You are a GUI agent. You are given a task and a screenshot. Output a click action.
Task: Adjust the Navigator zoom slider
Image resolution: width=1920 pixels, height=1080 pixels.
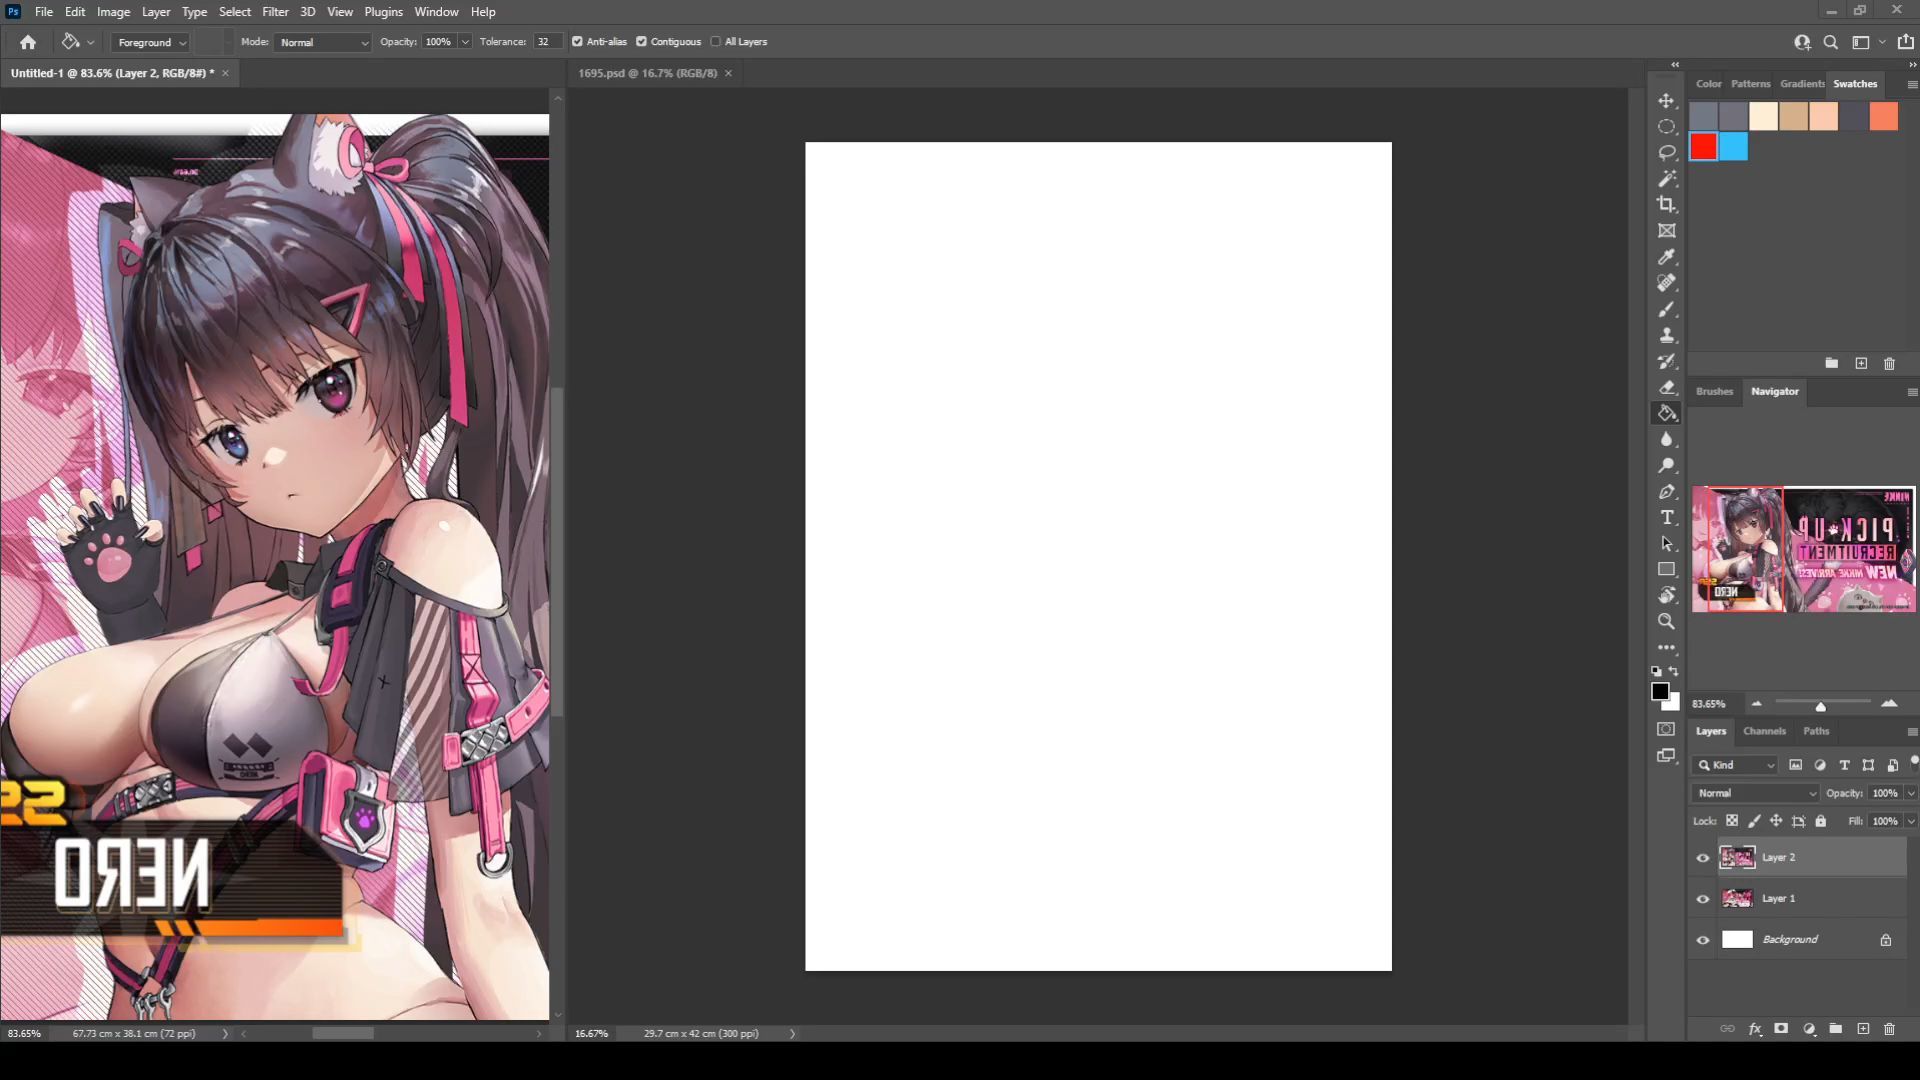pyautogui.click(x=1820, y=706)
